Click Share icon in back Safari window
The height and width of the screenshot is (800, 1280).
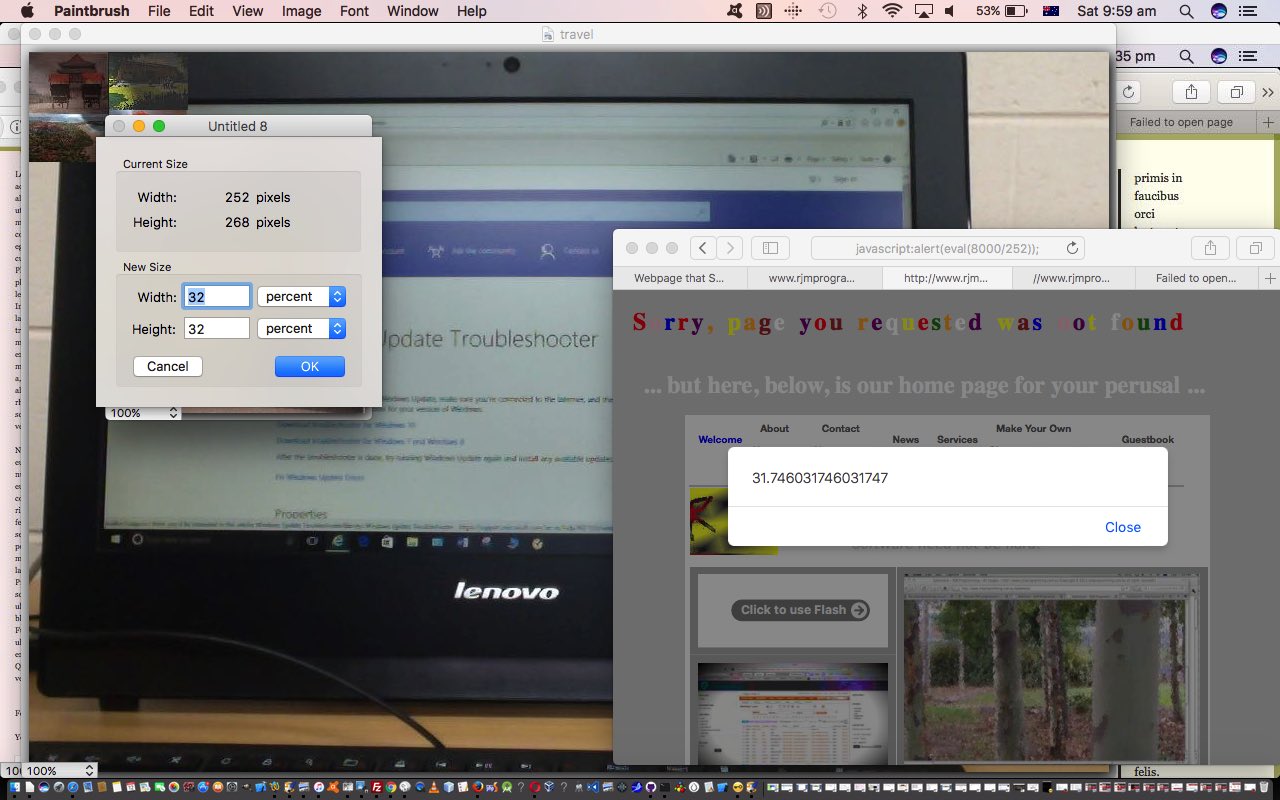coord(1191,92)
